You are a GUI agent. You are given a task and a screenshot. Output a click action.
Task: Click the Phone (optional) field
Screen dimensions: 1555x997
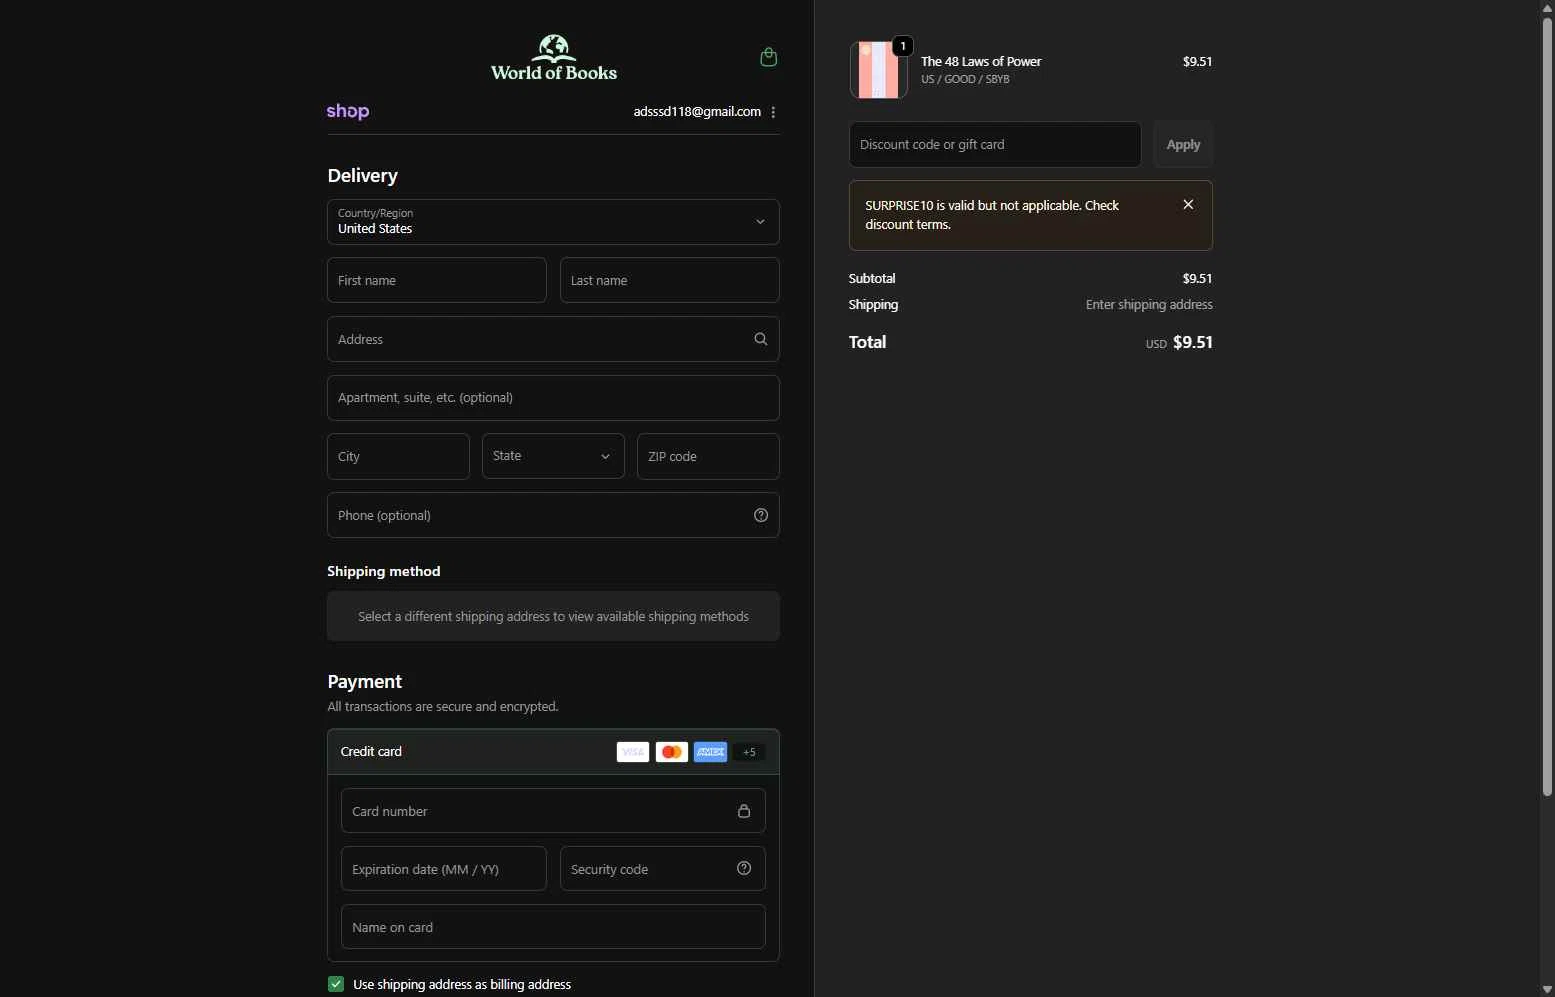tap(553, 515)
